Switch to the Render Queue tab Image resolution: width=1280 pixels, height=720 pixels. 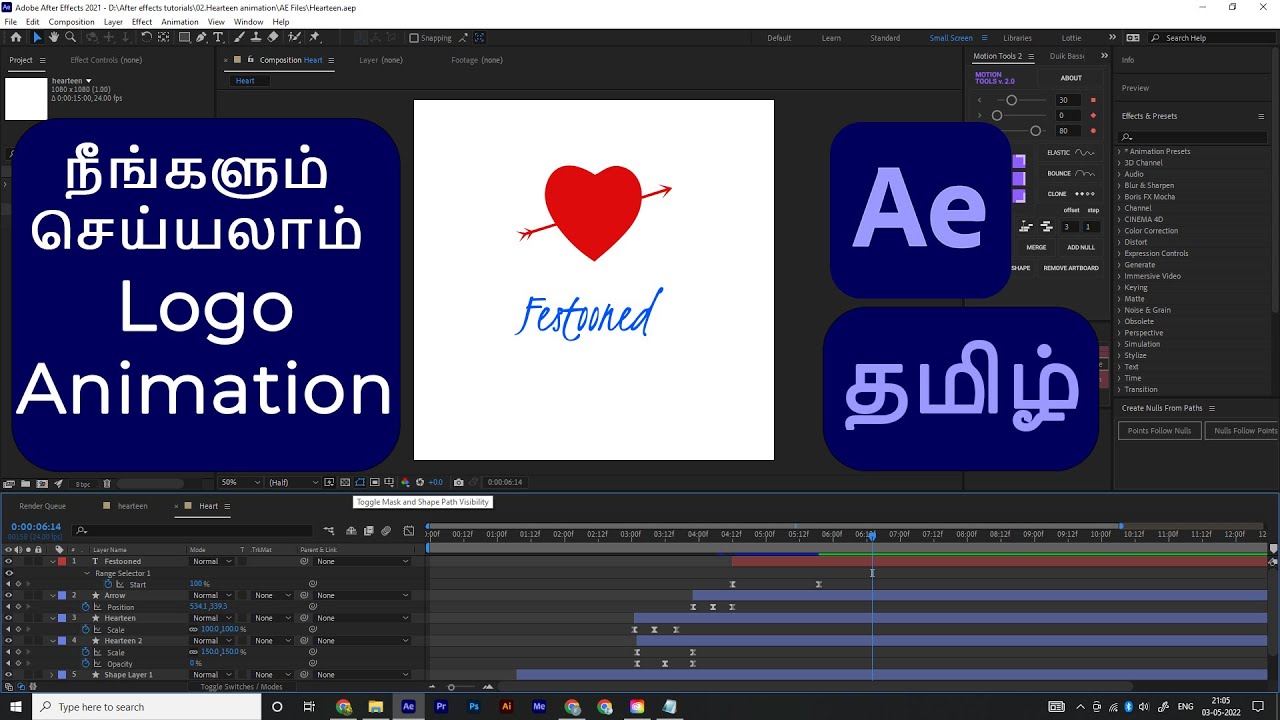coord(42,506)
